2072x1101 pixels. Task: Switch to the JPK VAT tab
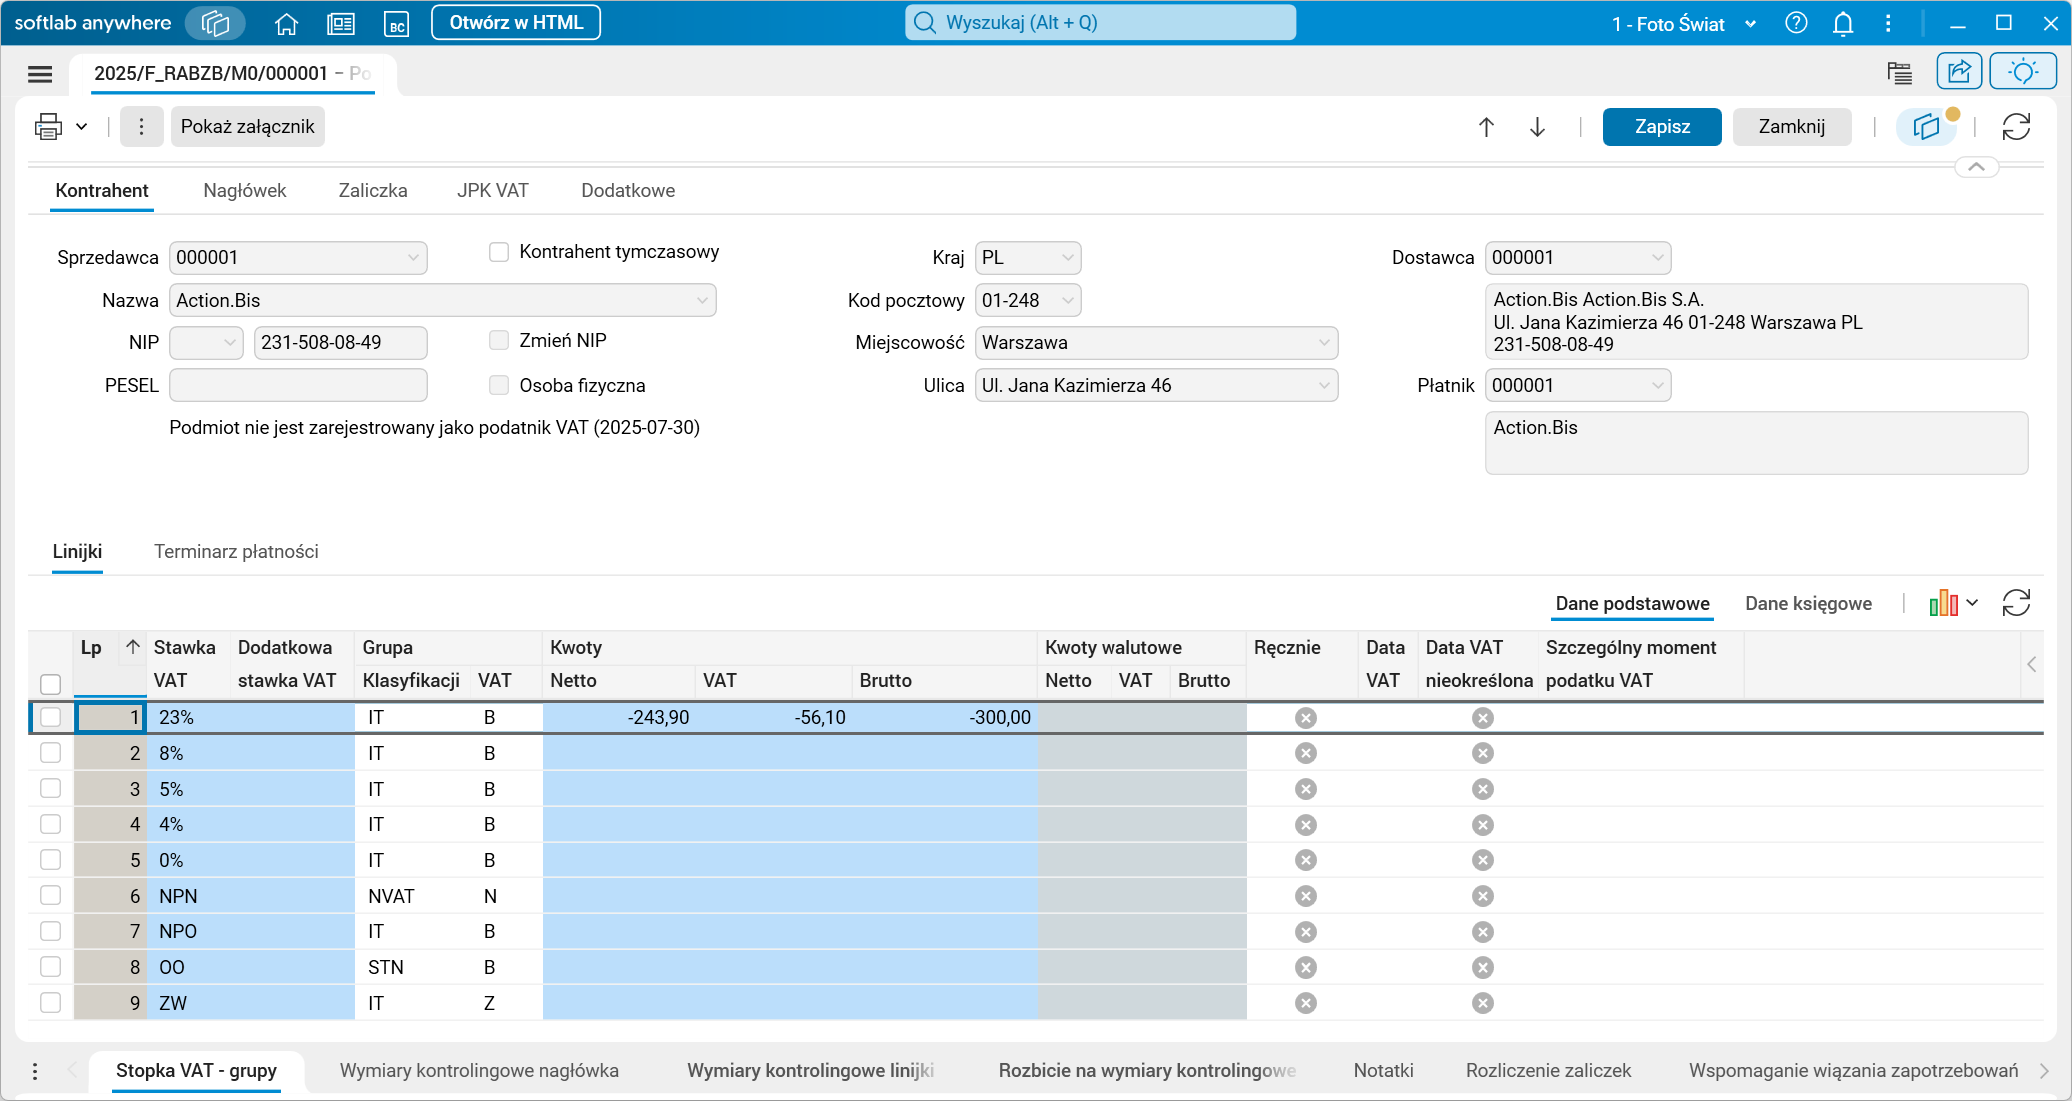coord(492,191)
